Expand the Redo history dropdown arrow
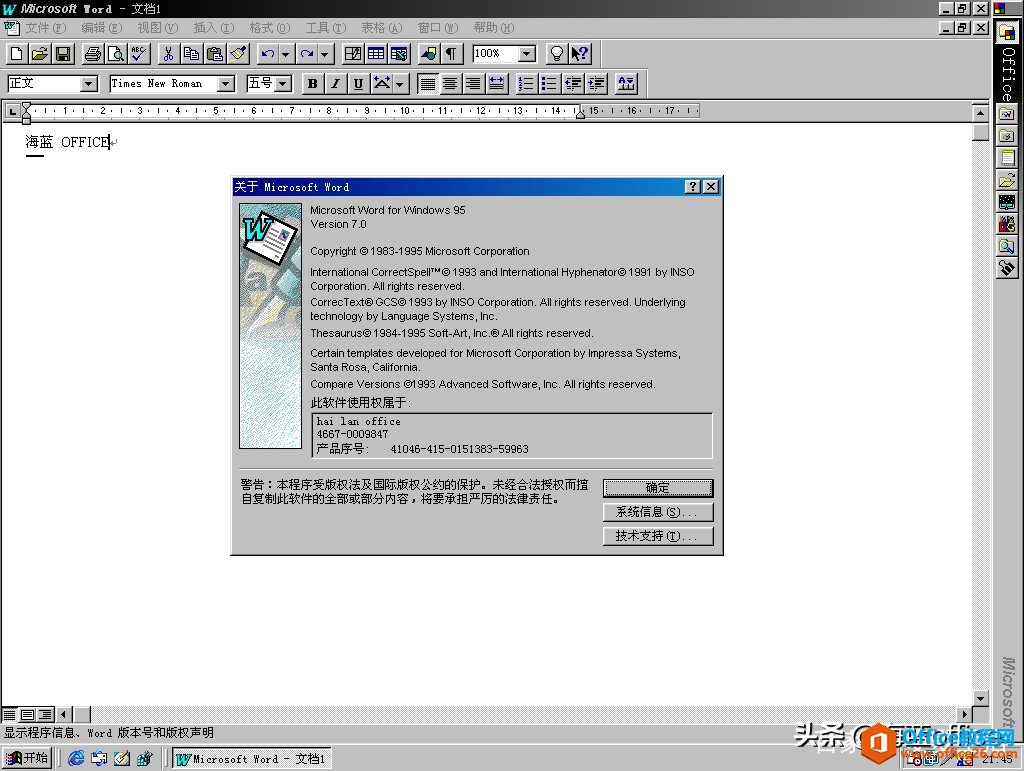The width and height of the screenshot is (1024, 771). click(x=325, y=54)
